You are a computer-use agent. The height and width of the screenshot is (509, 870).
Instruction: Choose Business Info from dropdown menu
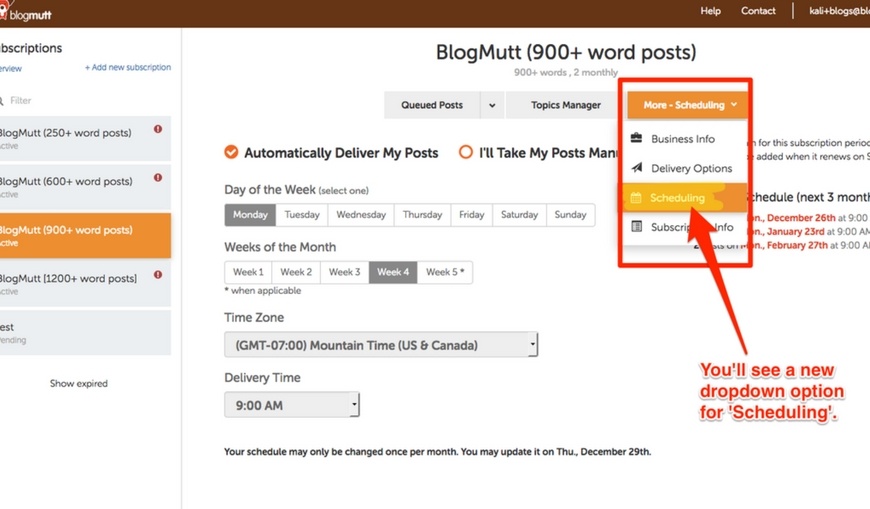pos(683,139)
